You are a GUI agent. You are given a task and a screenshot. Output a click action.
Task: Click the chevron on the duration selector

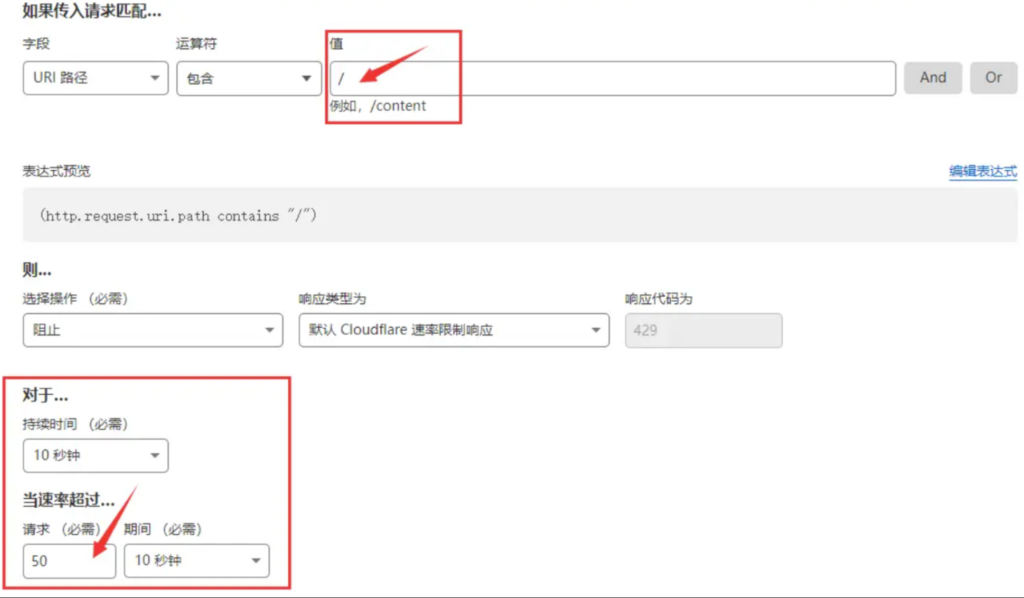click(155, 455)
